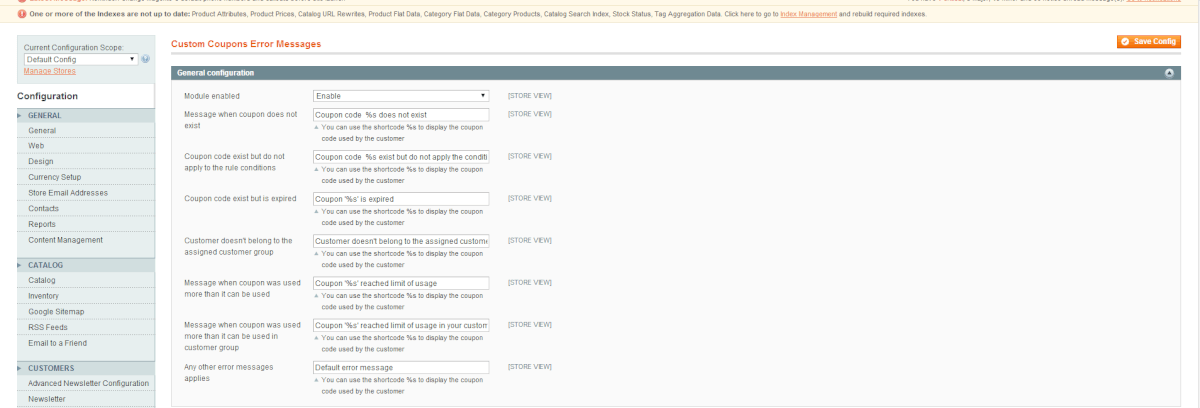Edit the reached limit of usage field

coord(401,283)
